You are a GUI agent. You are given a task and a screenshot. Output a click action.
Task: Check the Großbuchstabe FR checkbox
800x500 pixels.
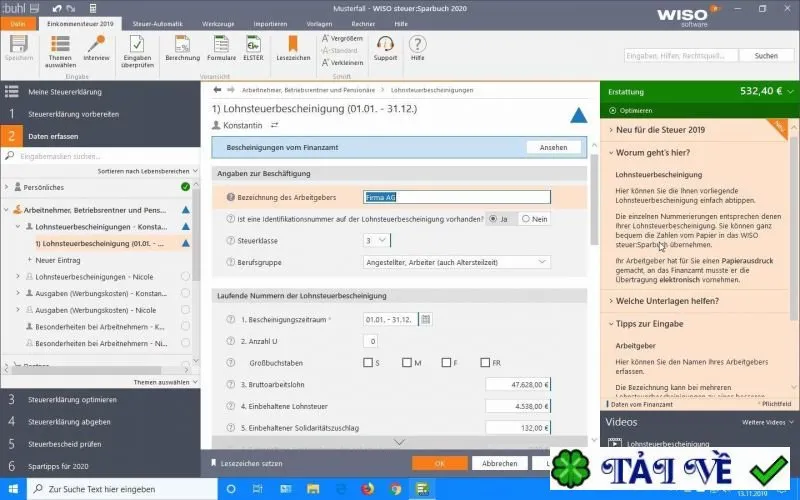point(485,363)
